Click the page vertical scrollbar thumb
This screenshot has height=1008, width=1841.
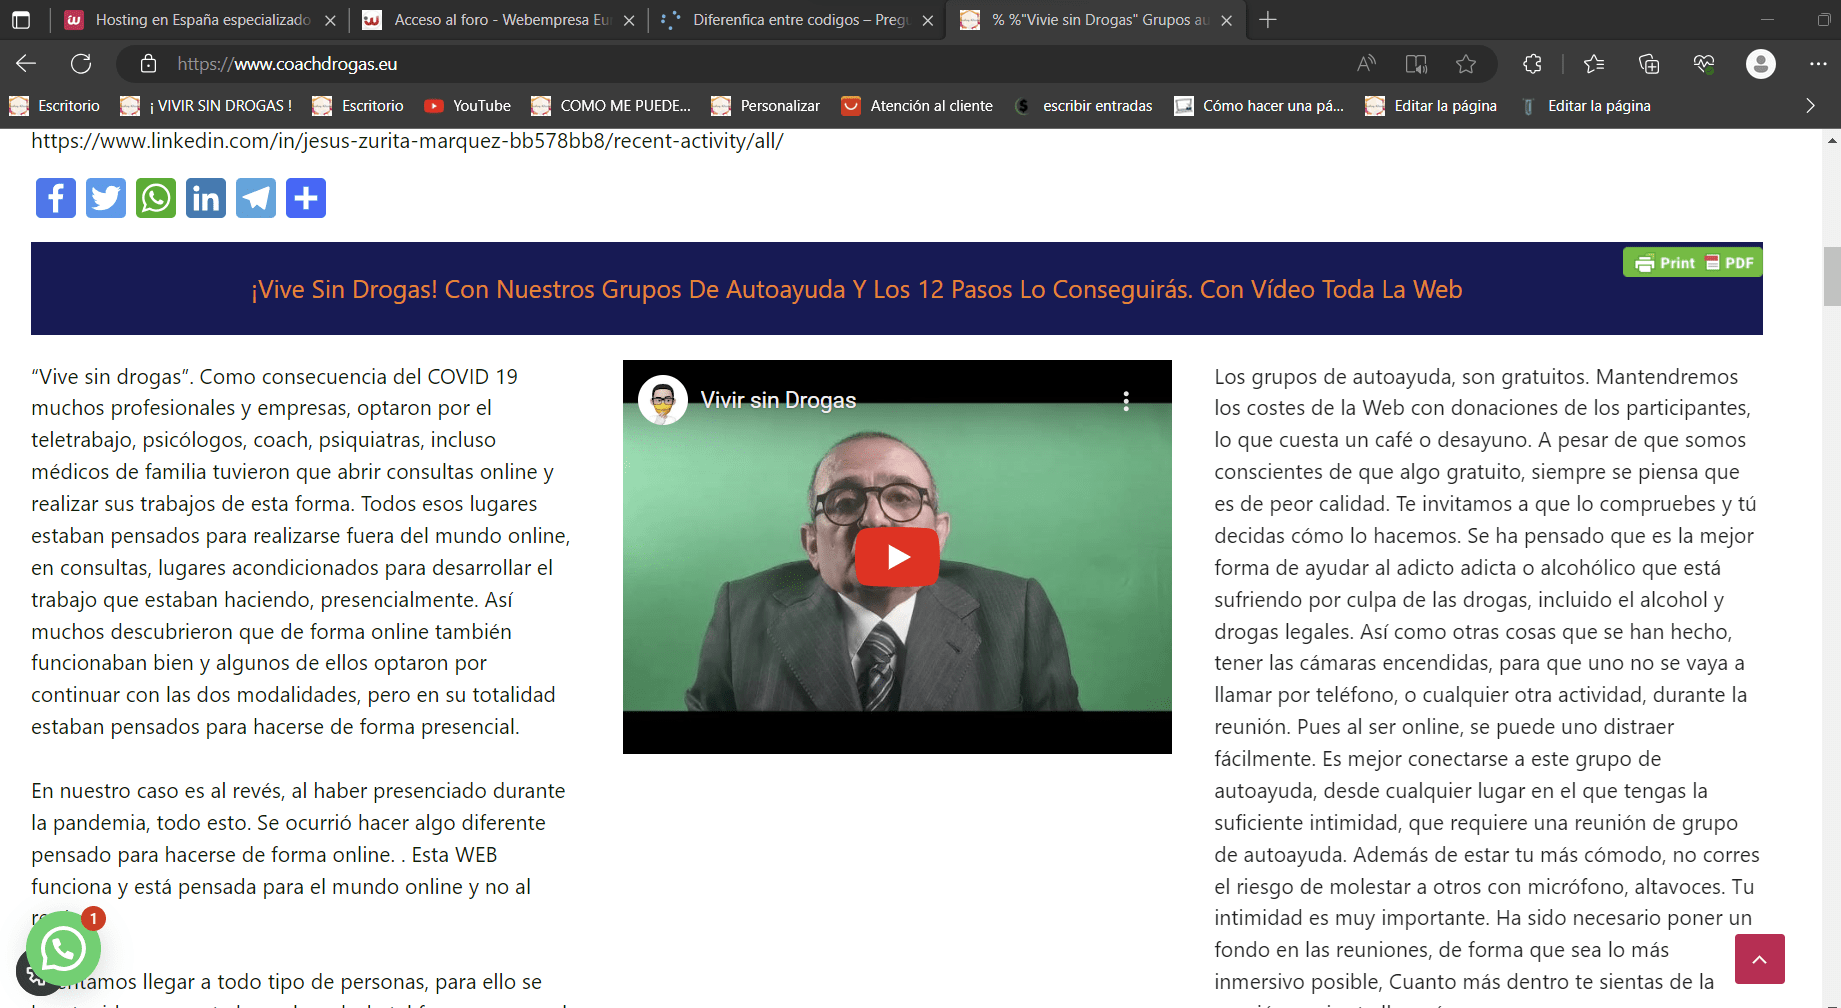point(1832,276)
